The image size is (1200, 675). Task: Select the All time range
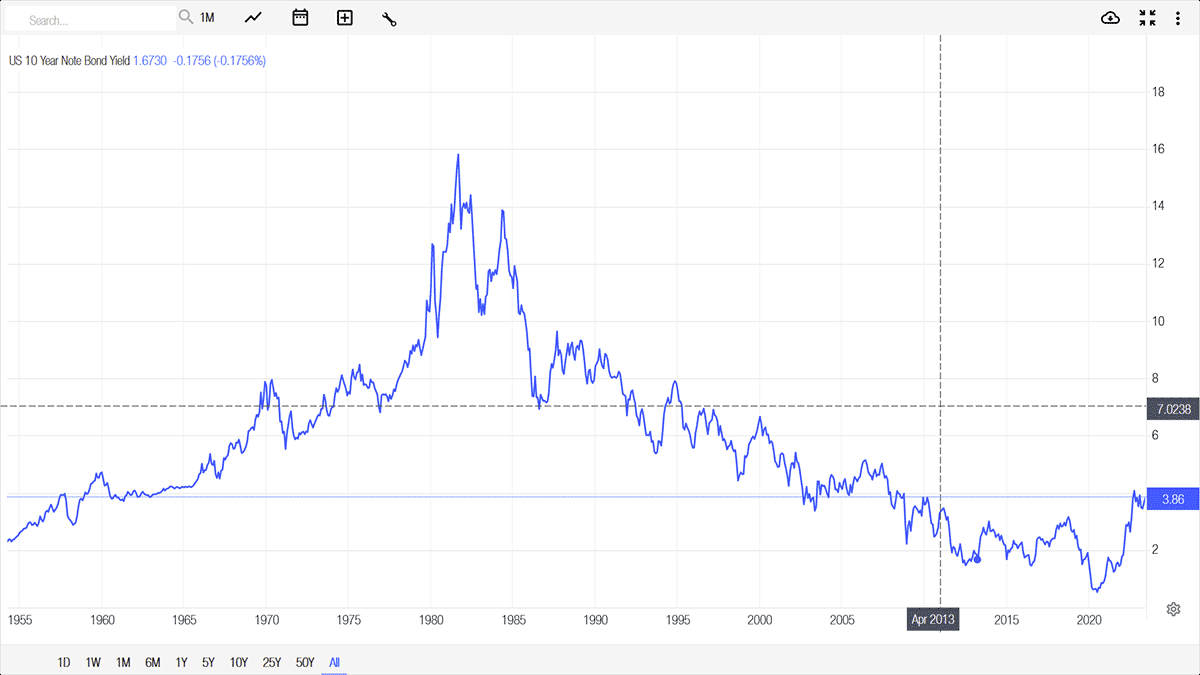334,662
